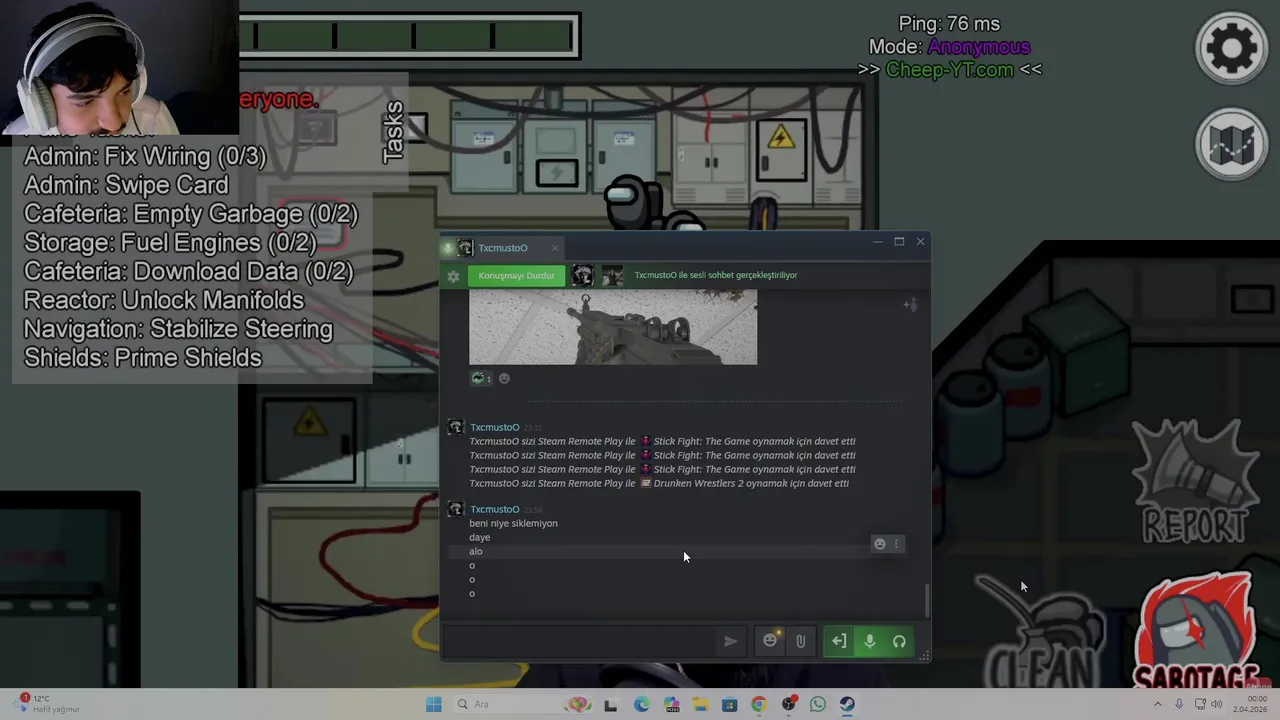The height and width of the screenshot is (720, 1280).
Task: Click TxcmustoO name above invite messages
Action: coord(494,427)
